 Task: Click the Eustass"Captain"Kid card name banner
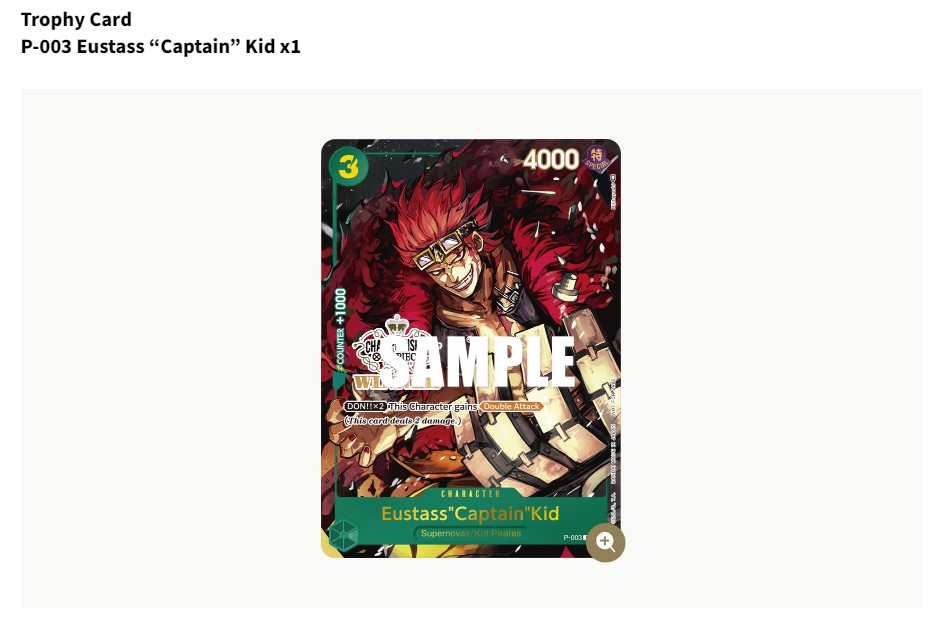[470, 513]
